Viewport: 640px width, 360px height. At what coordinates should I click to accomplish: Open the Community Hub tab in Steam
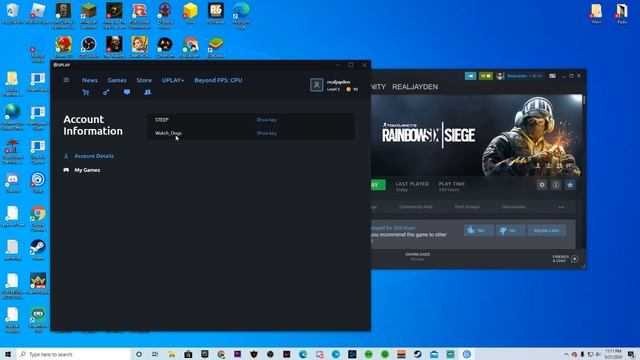click(x=416, y=207)
